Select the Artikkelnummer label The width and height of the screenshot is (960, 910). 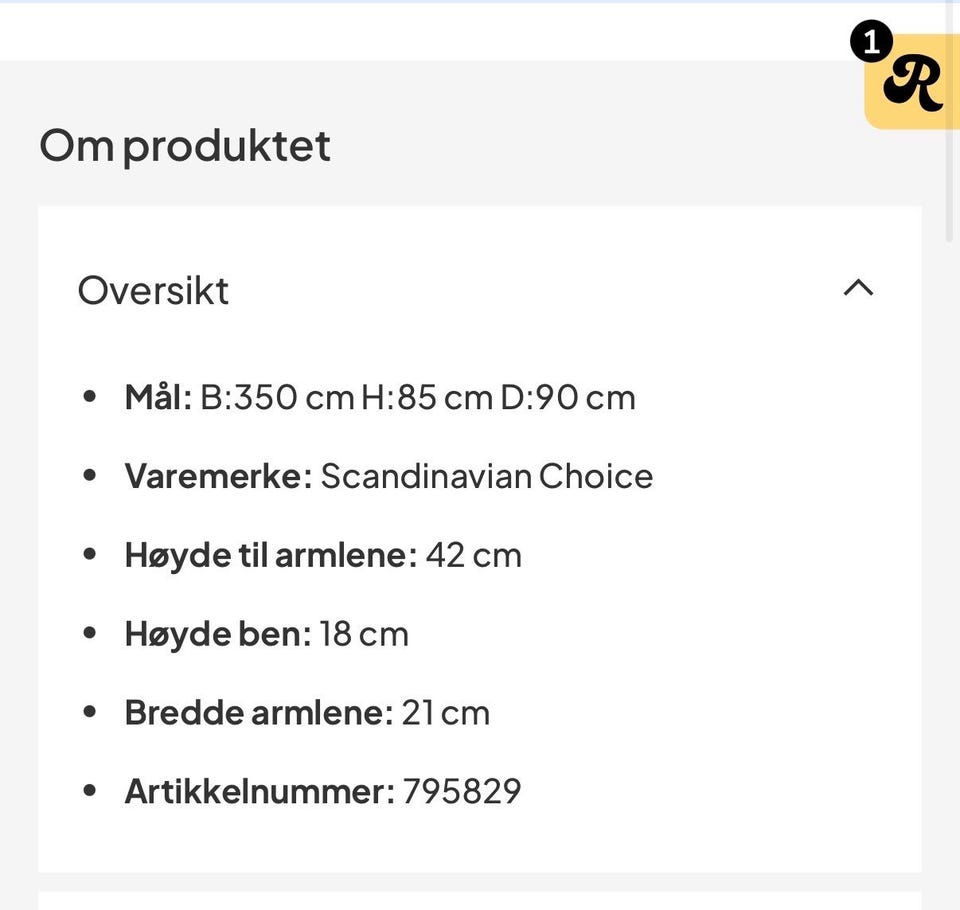[259, 792]
